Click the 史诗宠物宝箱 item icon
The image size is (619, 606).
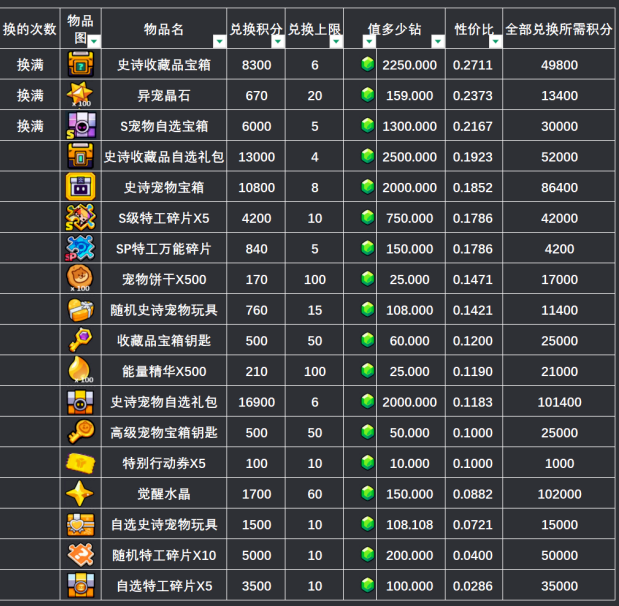(81, 187)
